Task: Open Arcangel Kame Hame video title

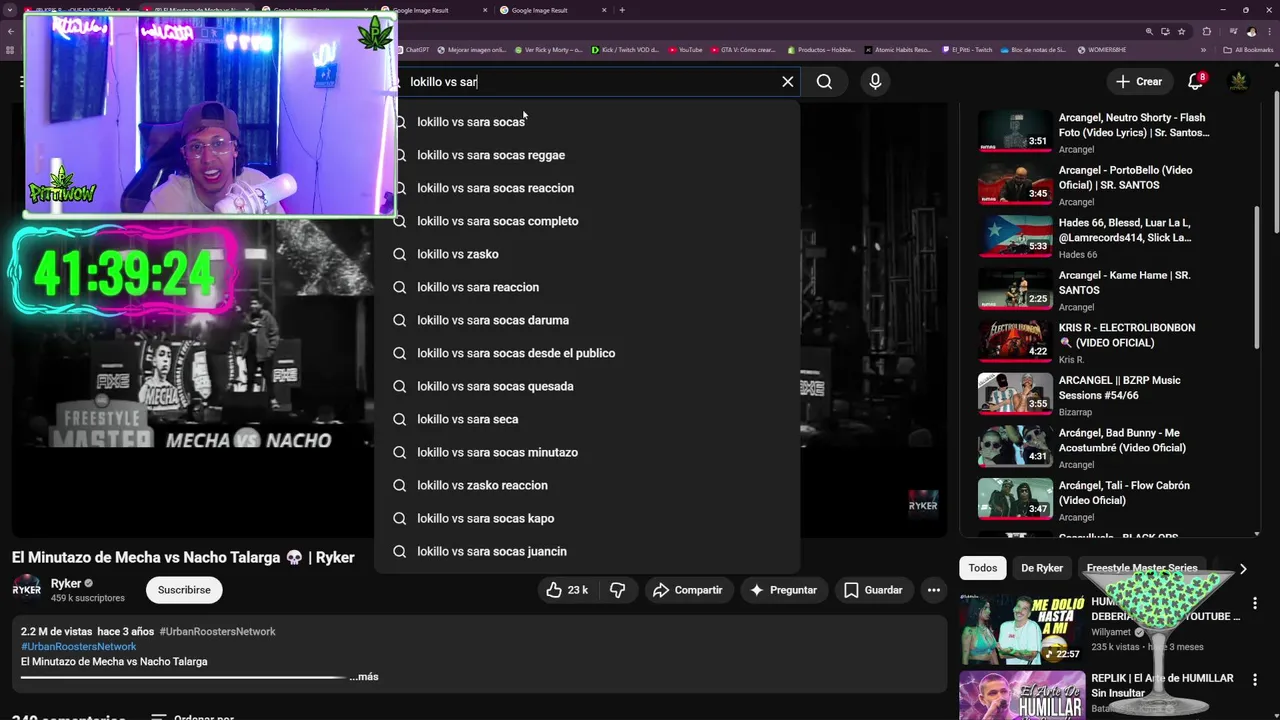Action: (x=1125, y=282)
